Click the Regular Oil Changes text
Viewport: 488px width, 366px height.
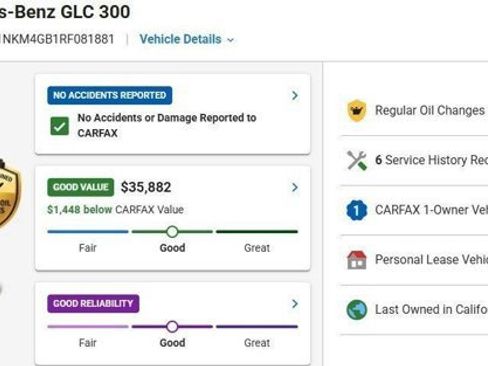(x=430, y=110)
